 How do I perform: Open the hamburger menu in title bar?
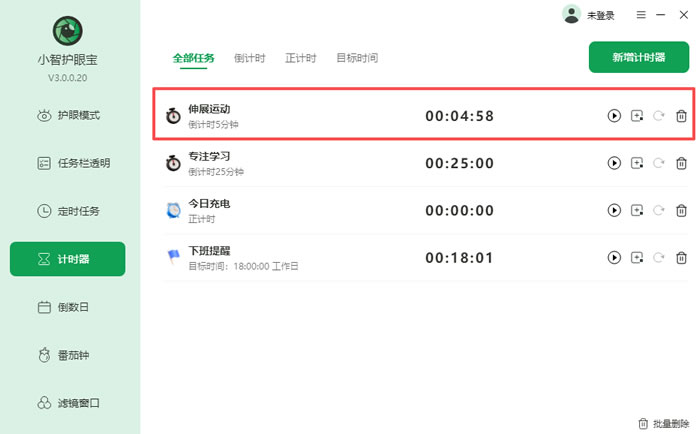pos(636,15)
